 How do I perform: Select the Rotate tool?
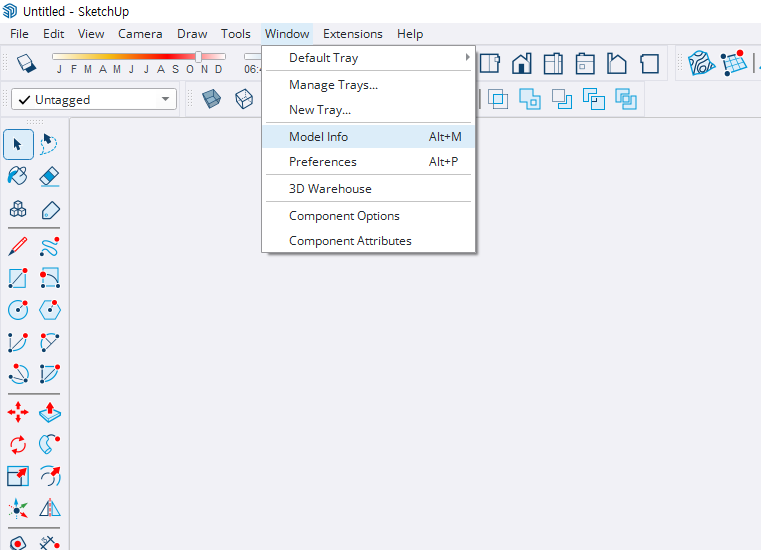coord(18,444)
